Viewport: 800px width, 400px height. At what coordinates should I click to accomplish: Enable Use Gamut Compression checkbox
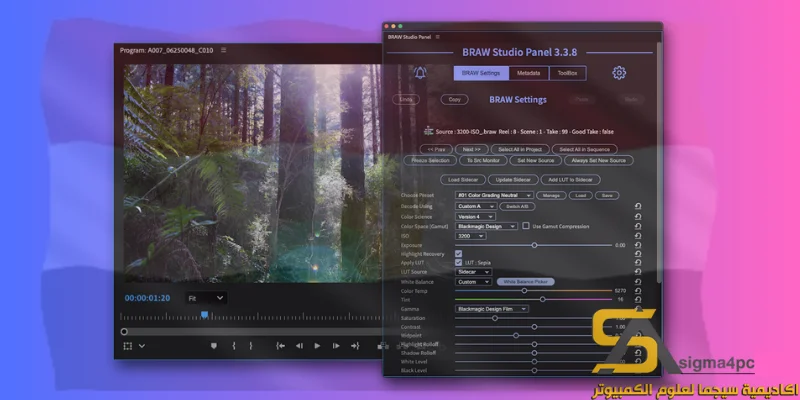click(x=526, y=226)
